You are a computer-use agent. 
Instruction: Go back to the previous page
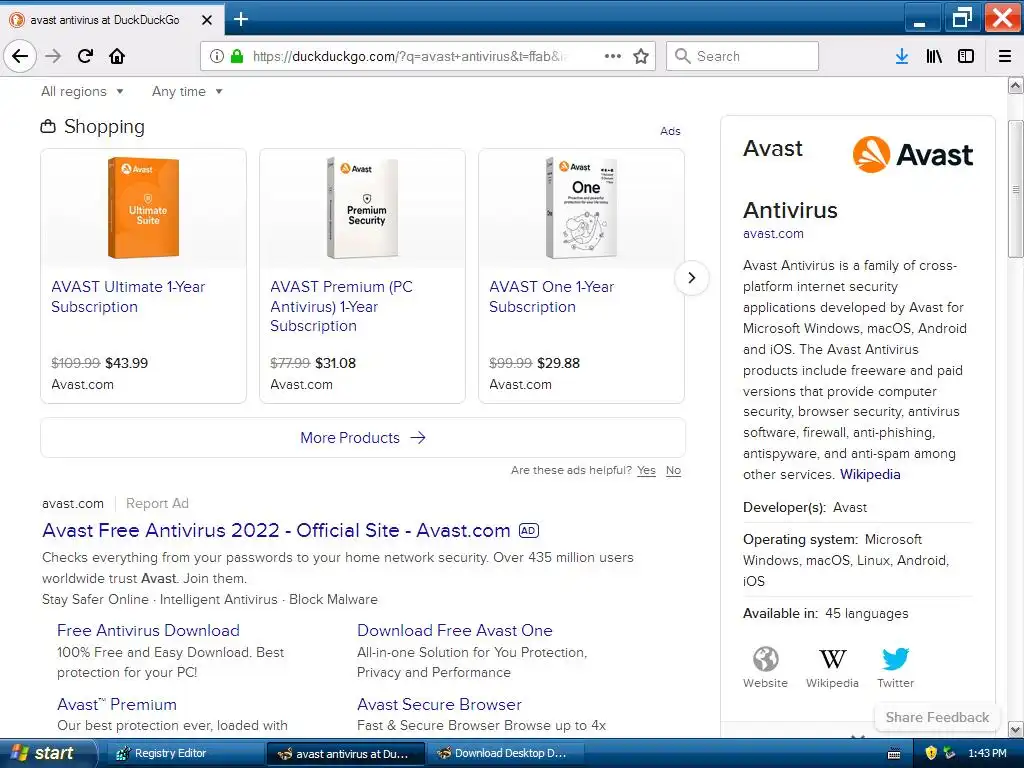[20, 56]
